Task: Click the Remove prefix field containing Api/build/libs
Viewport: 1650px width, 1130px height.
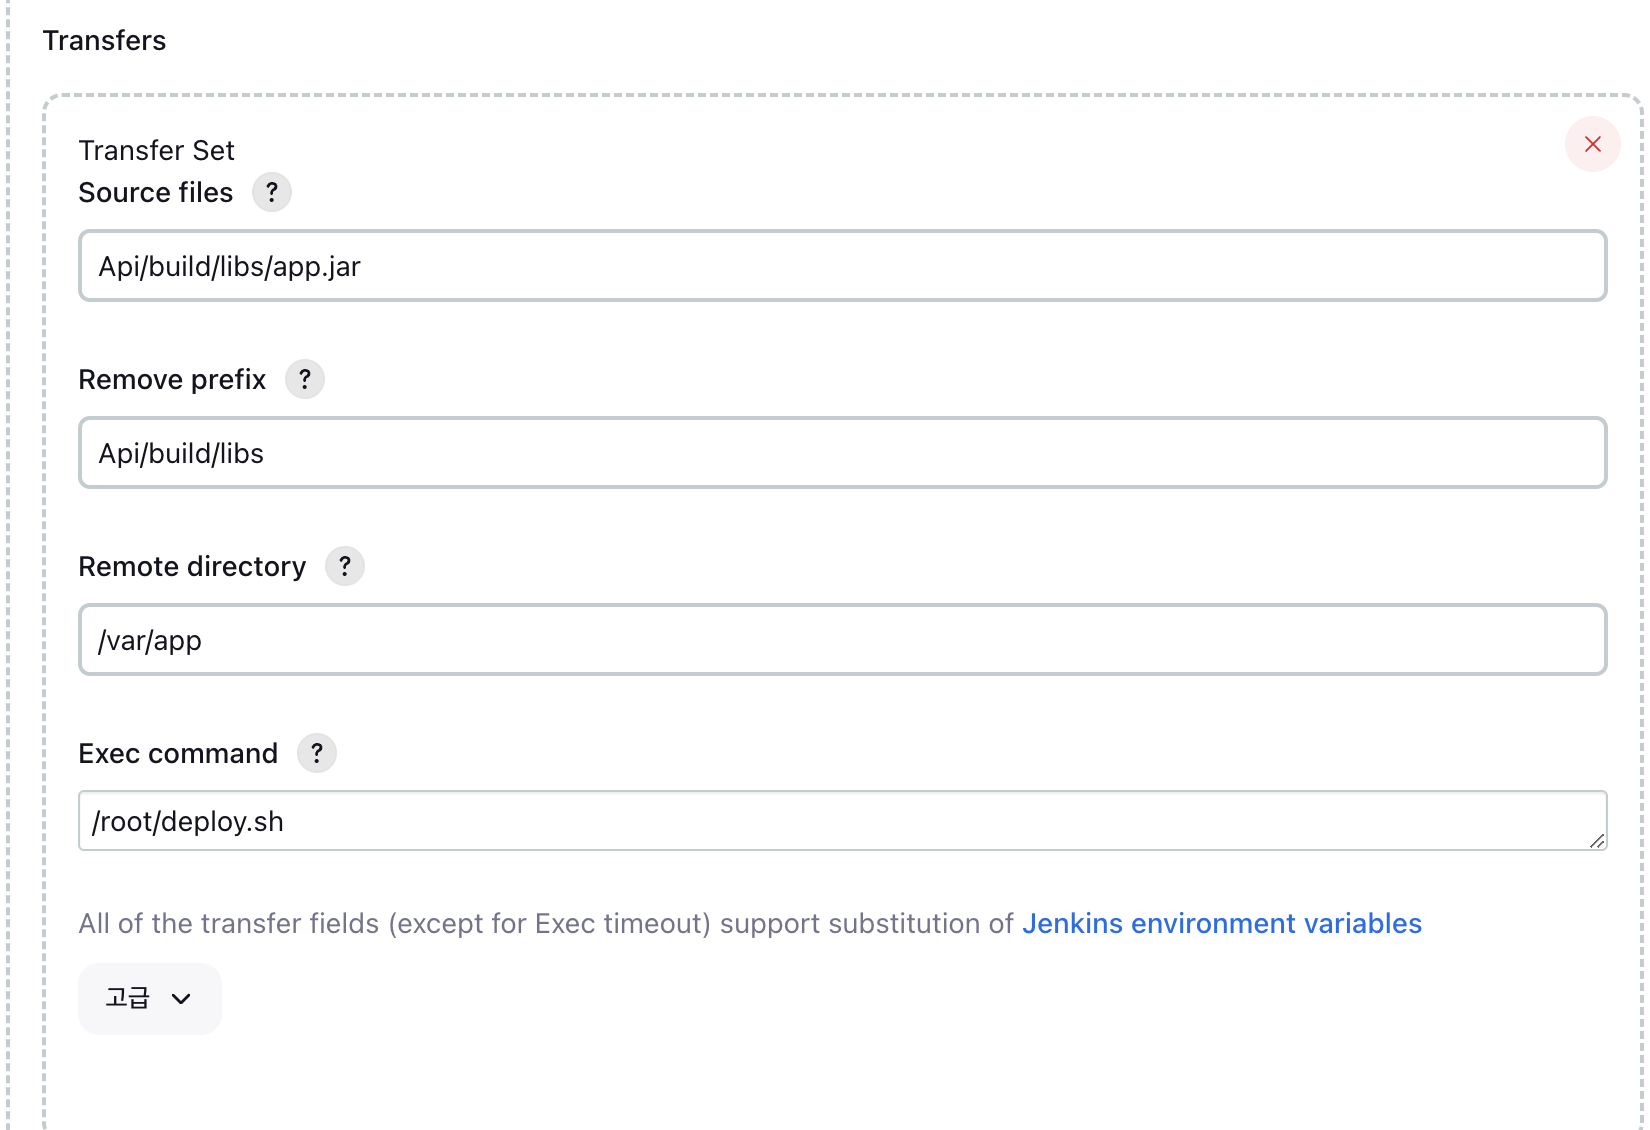Action: 843,453
